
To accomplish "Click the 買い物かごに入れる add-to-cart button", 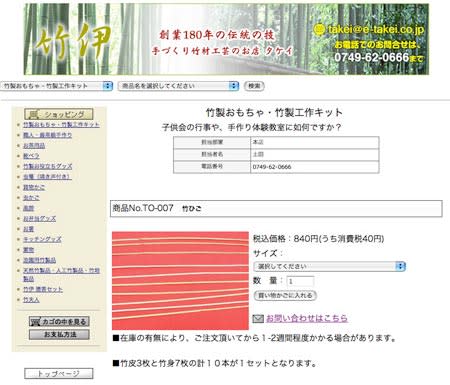I will [285, 295].
